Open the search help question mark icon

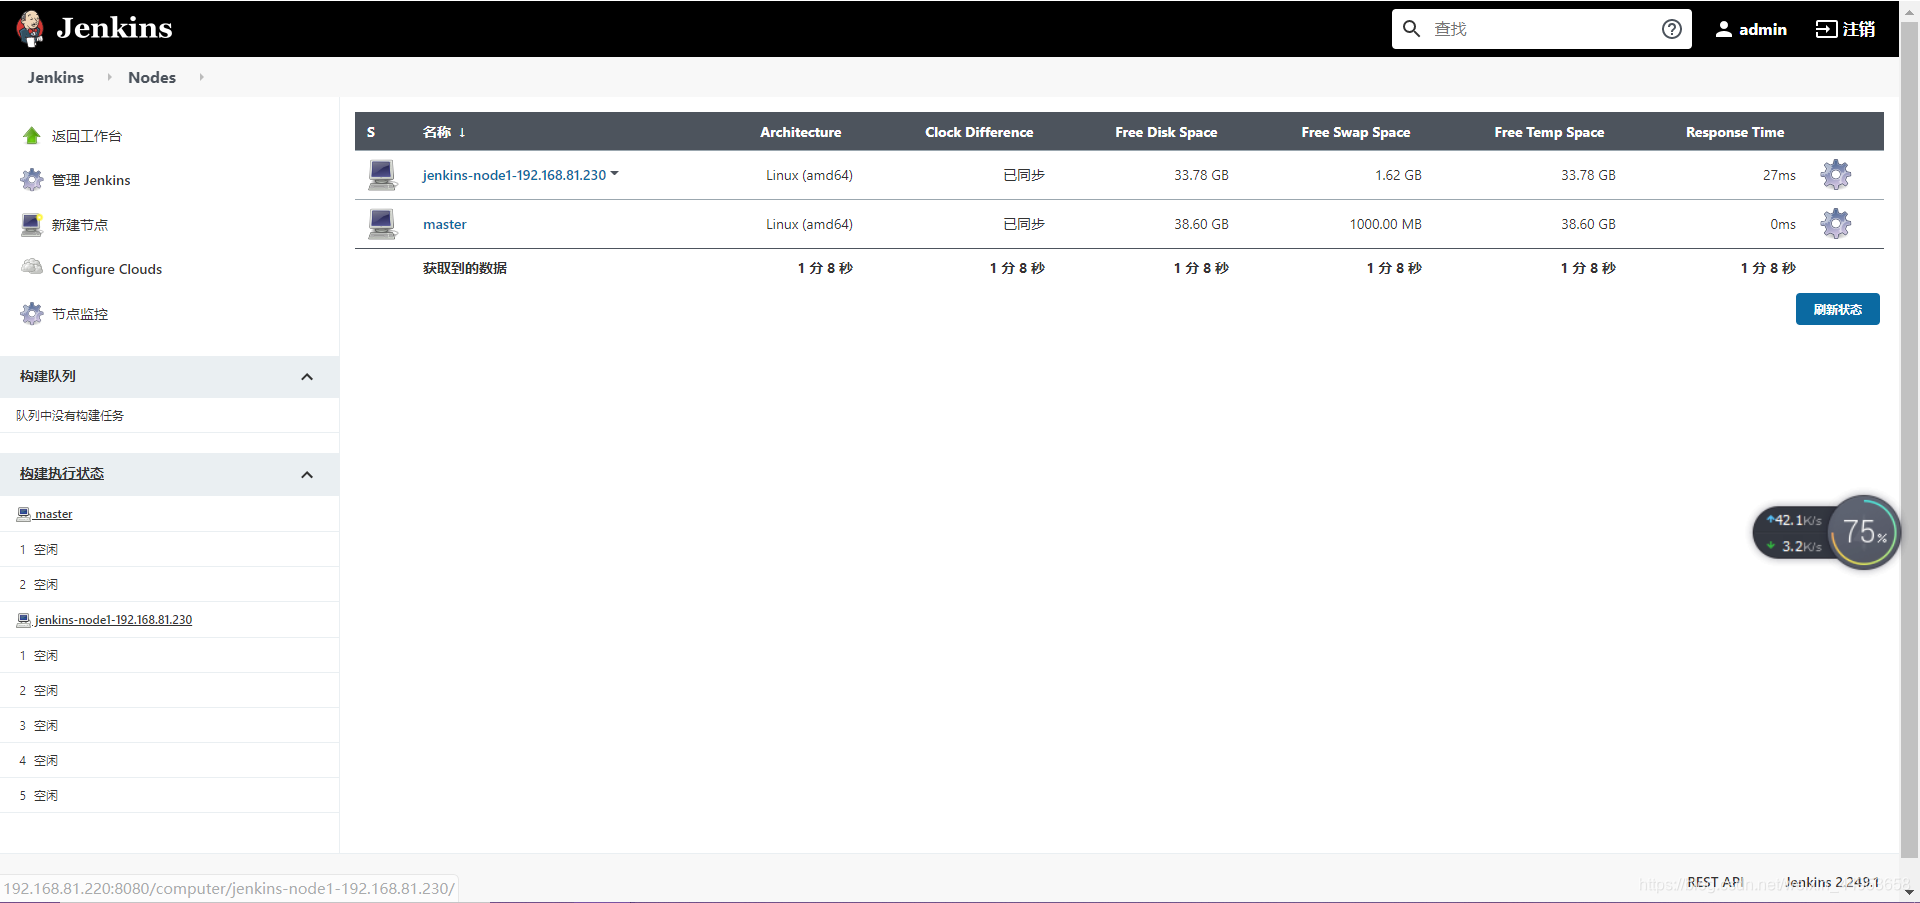[x=1671, y=29]
